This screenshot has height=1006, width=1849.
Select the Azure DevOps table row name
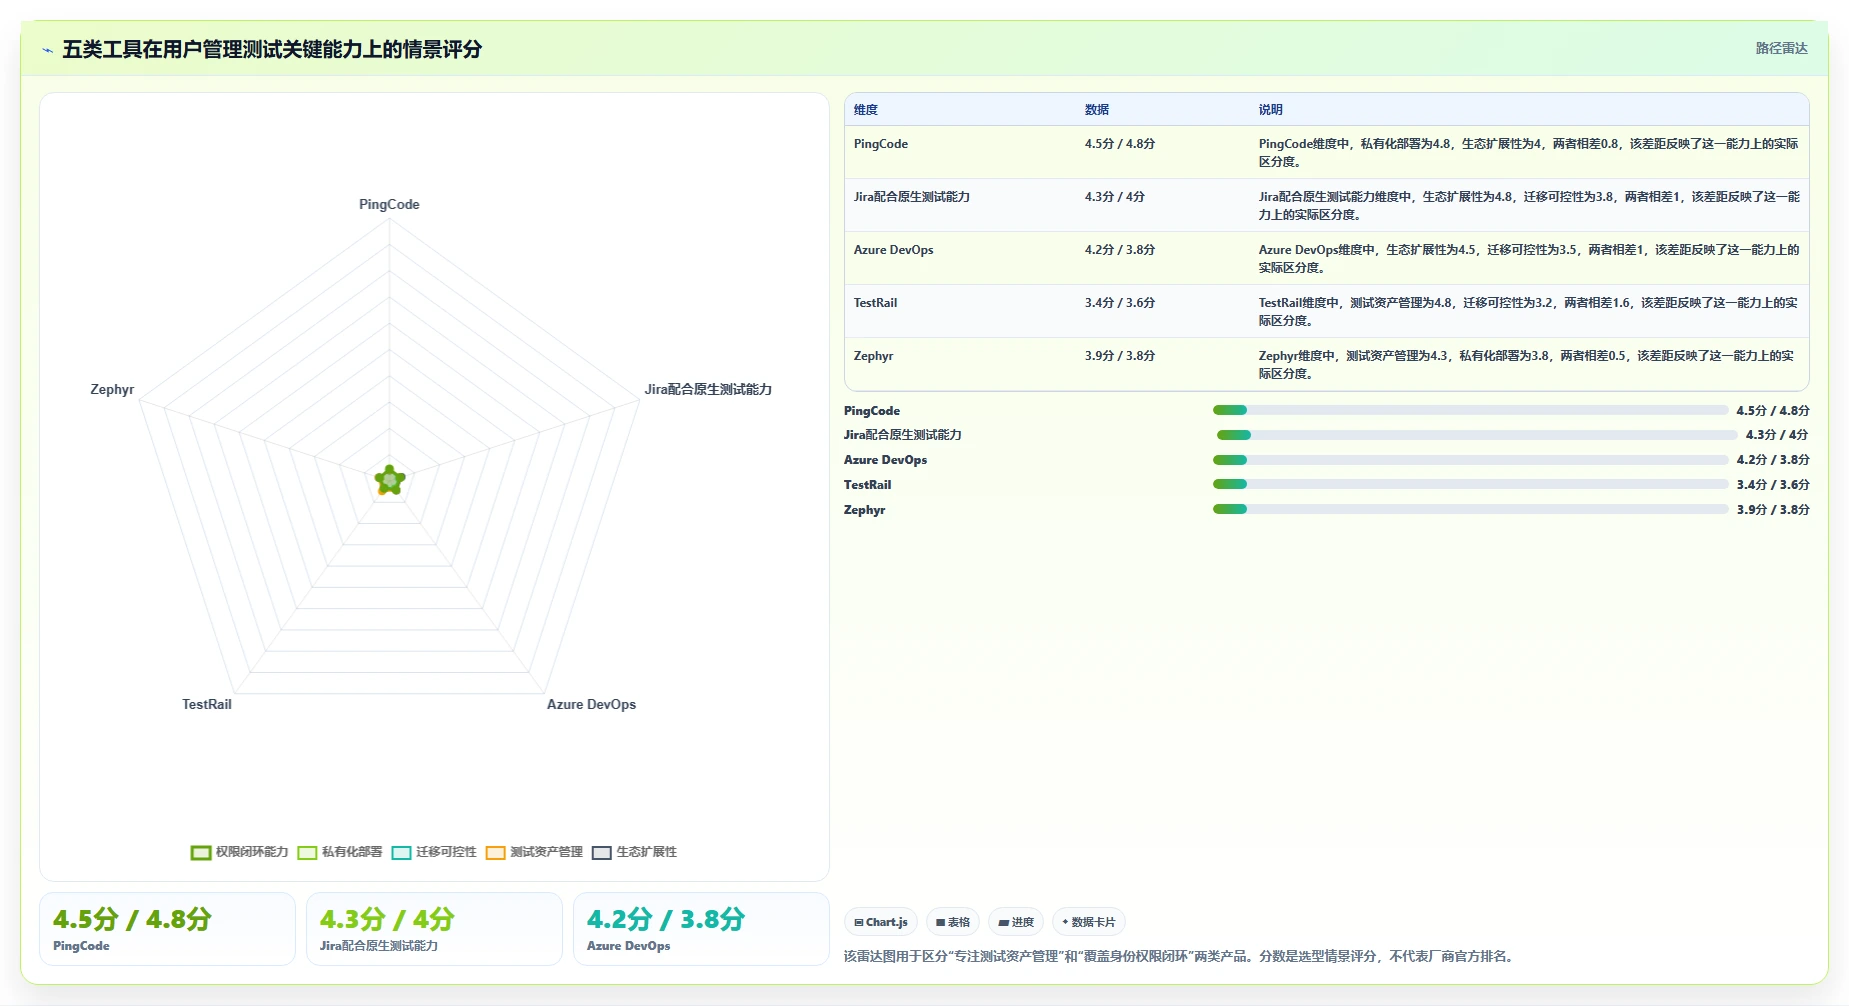tap(893, 250)
